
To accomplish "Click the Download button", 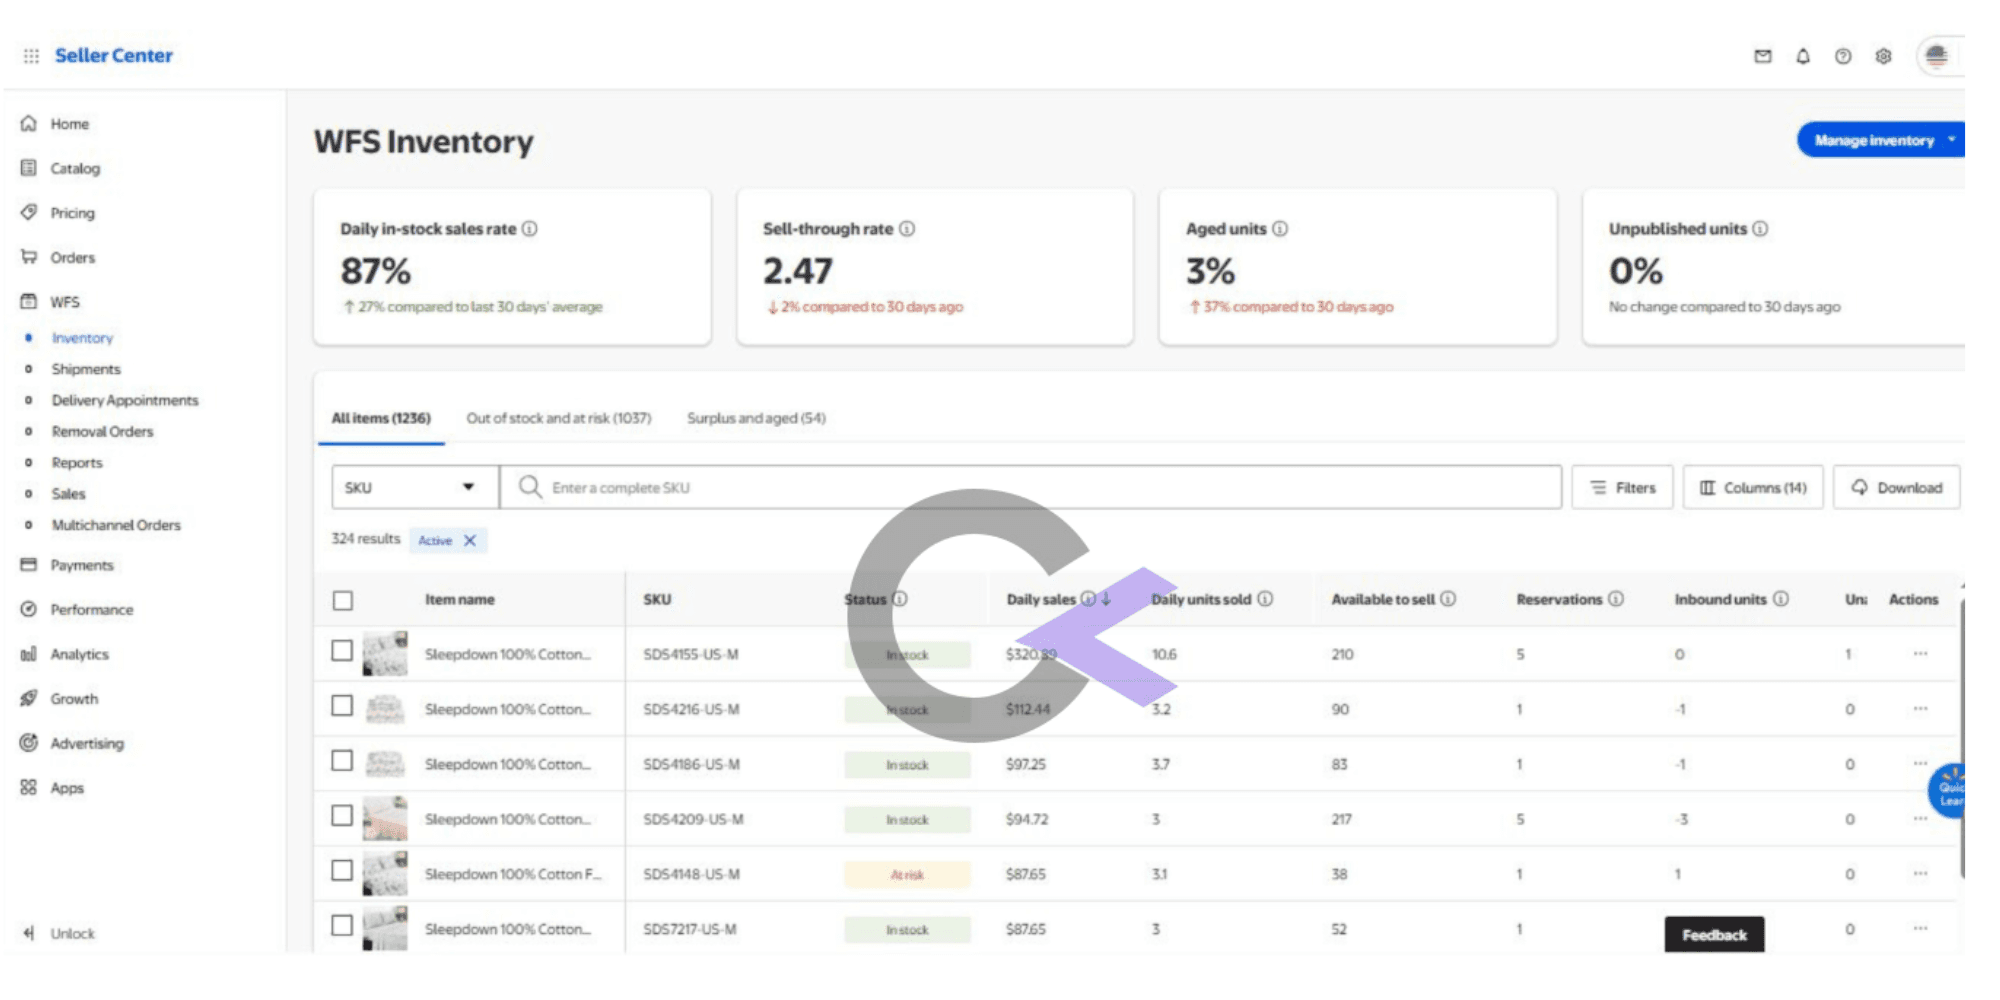I will coord(1896,487).
